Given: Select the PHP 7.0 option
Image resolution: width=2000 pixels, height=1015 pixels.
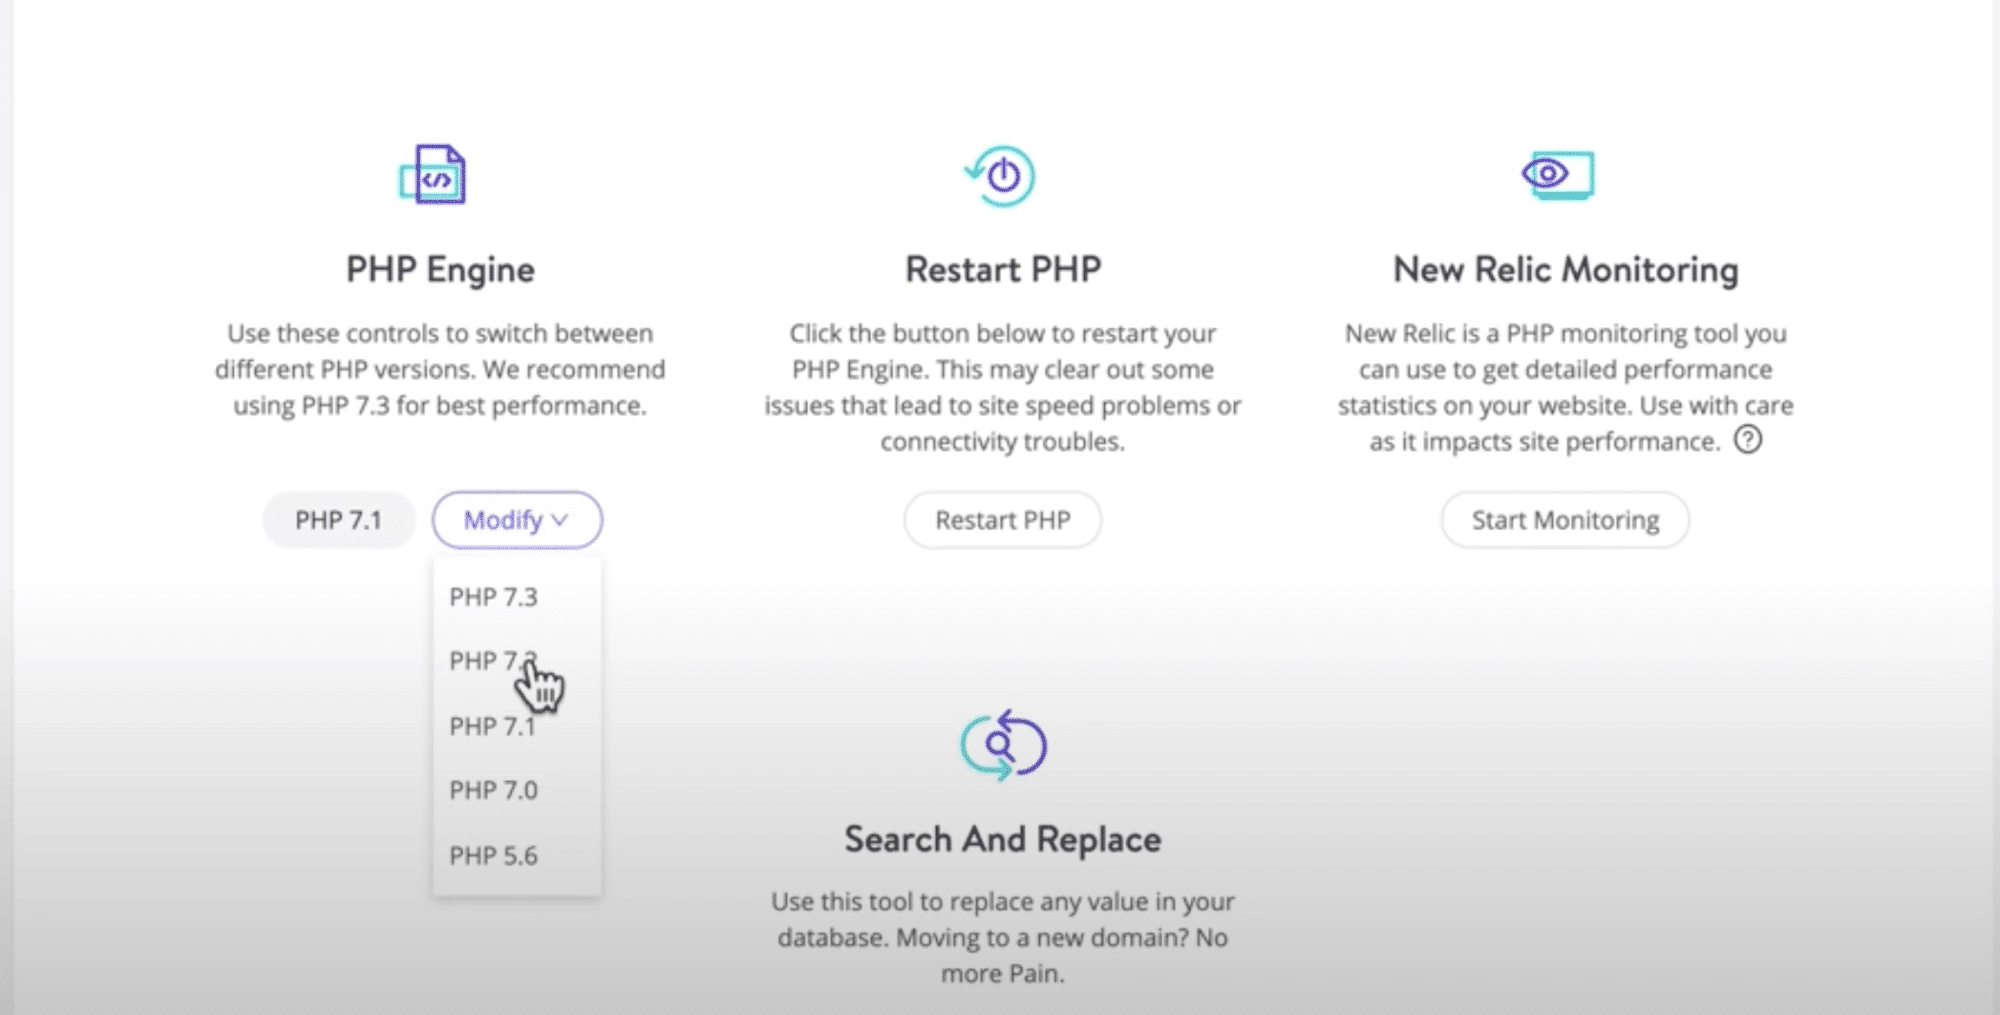Looking at the screenshot, I should tap(492, 790).
